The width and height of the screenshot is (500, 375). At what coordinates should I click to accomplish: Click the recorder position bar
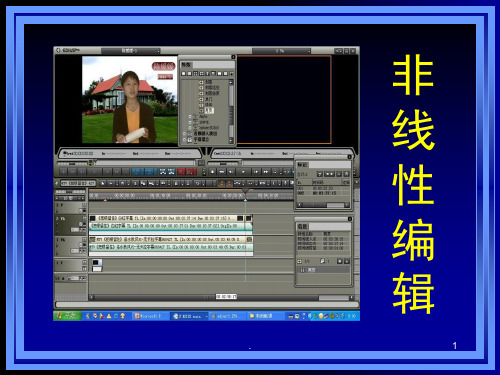[x=268, y=163]
